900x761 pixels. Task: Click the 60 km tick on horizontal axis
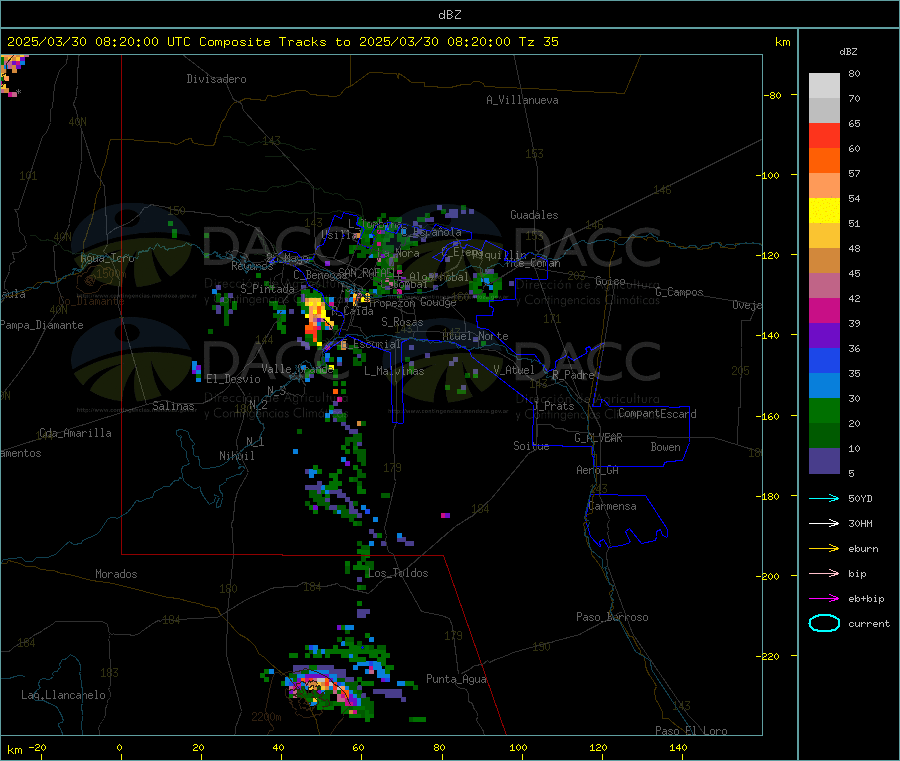(x=358, y=747)
